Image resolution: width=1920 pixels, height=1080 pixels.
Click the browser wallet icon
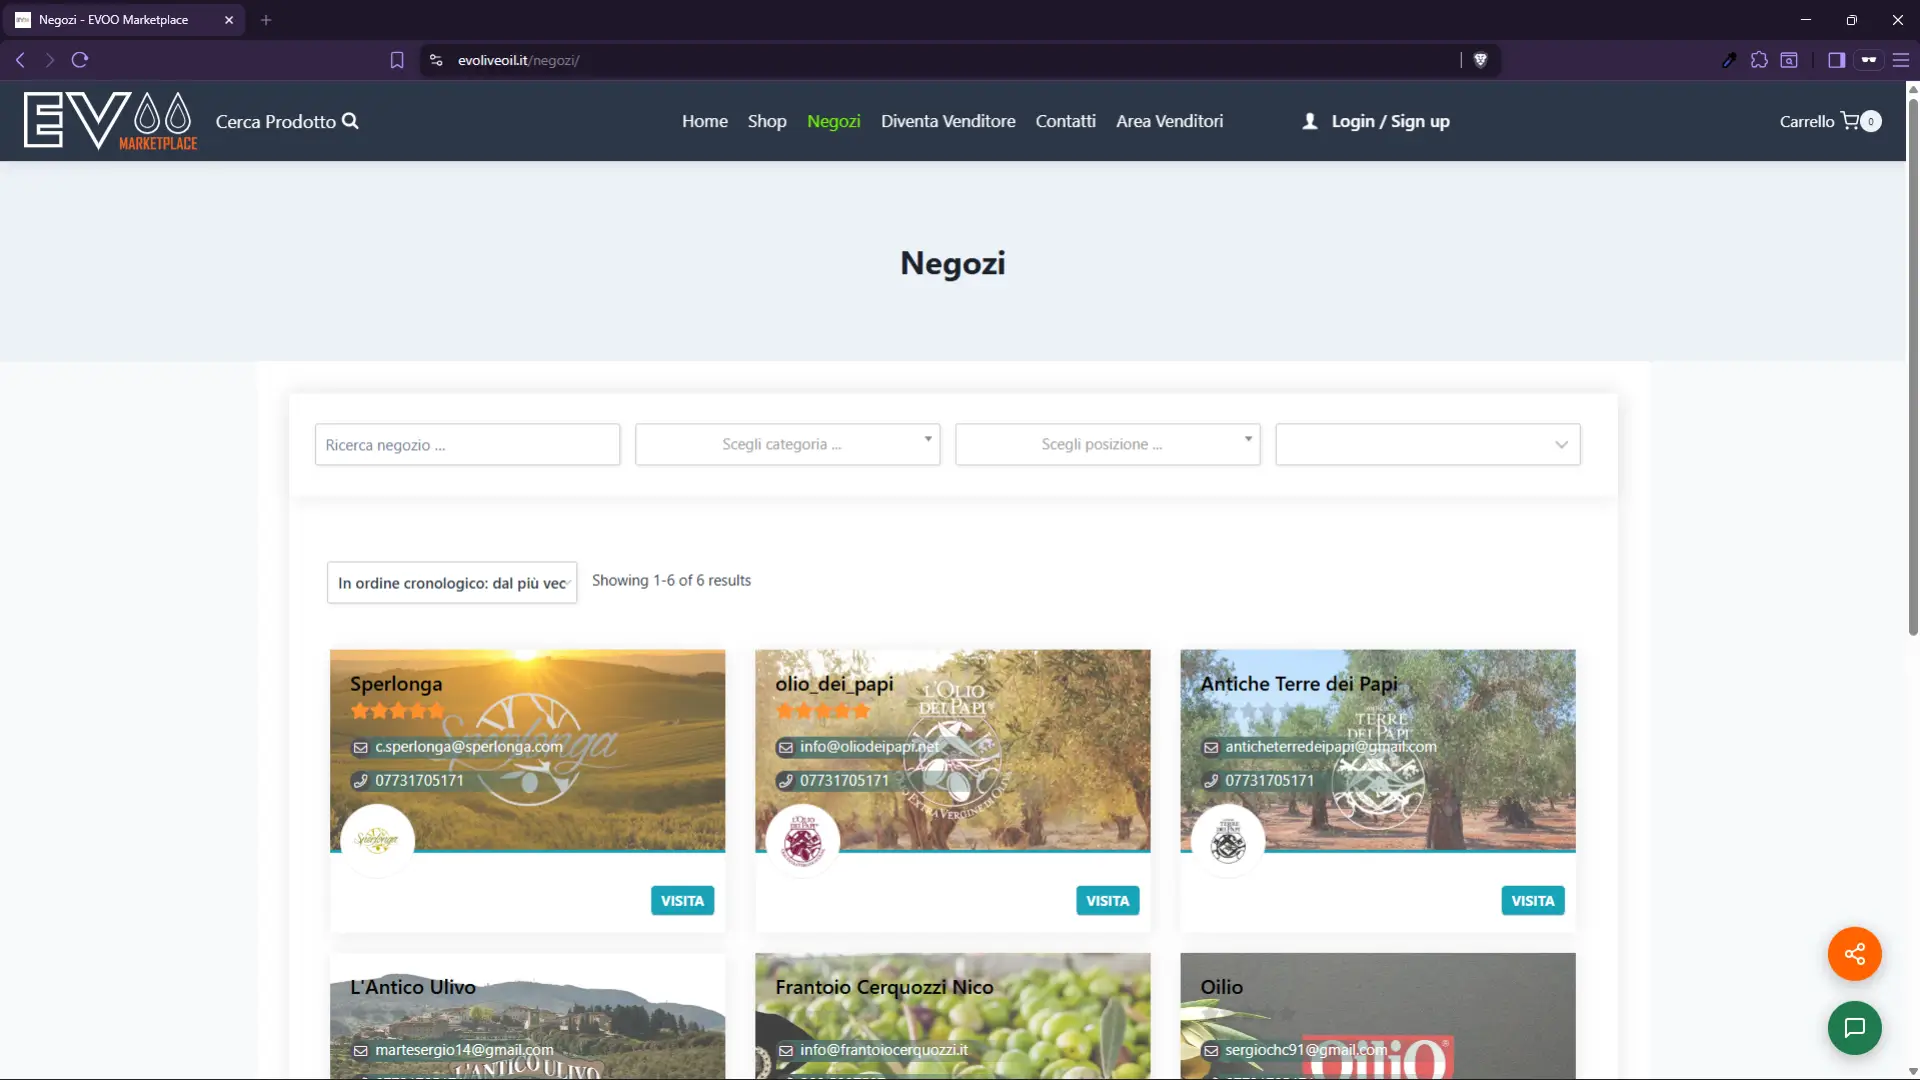[x=1789, y=60]
